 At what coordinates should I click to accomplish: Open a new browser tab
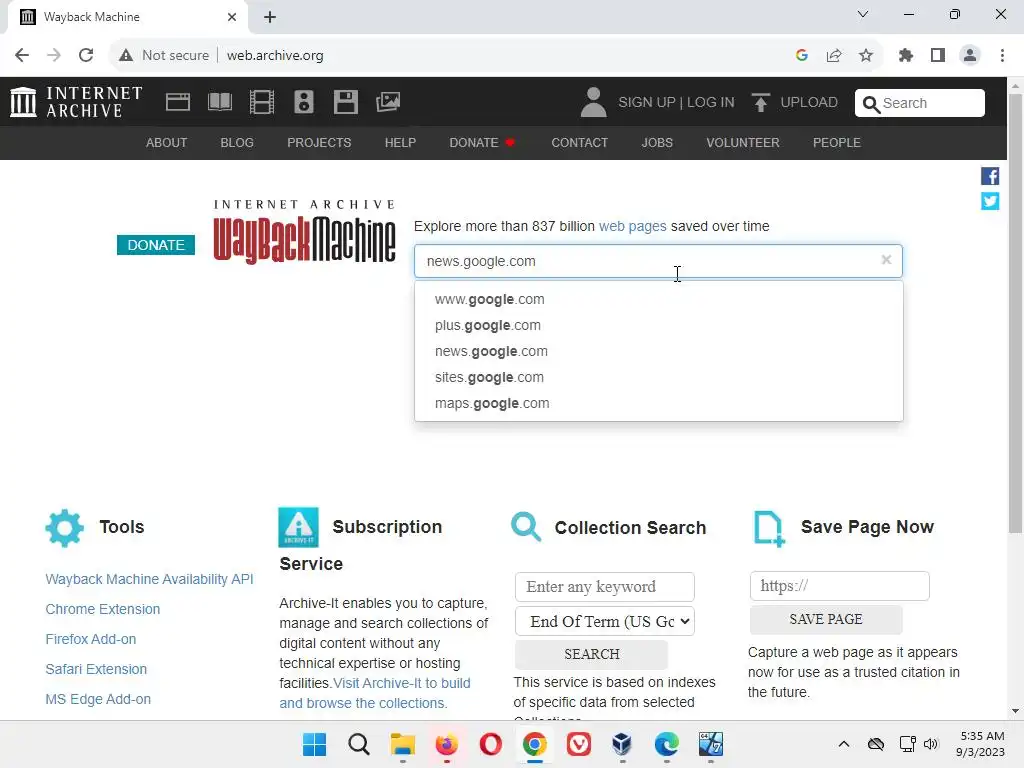[x=270, y=17]
